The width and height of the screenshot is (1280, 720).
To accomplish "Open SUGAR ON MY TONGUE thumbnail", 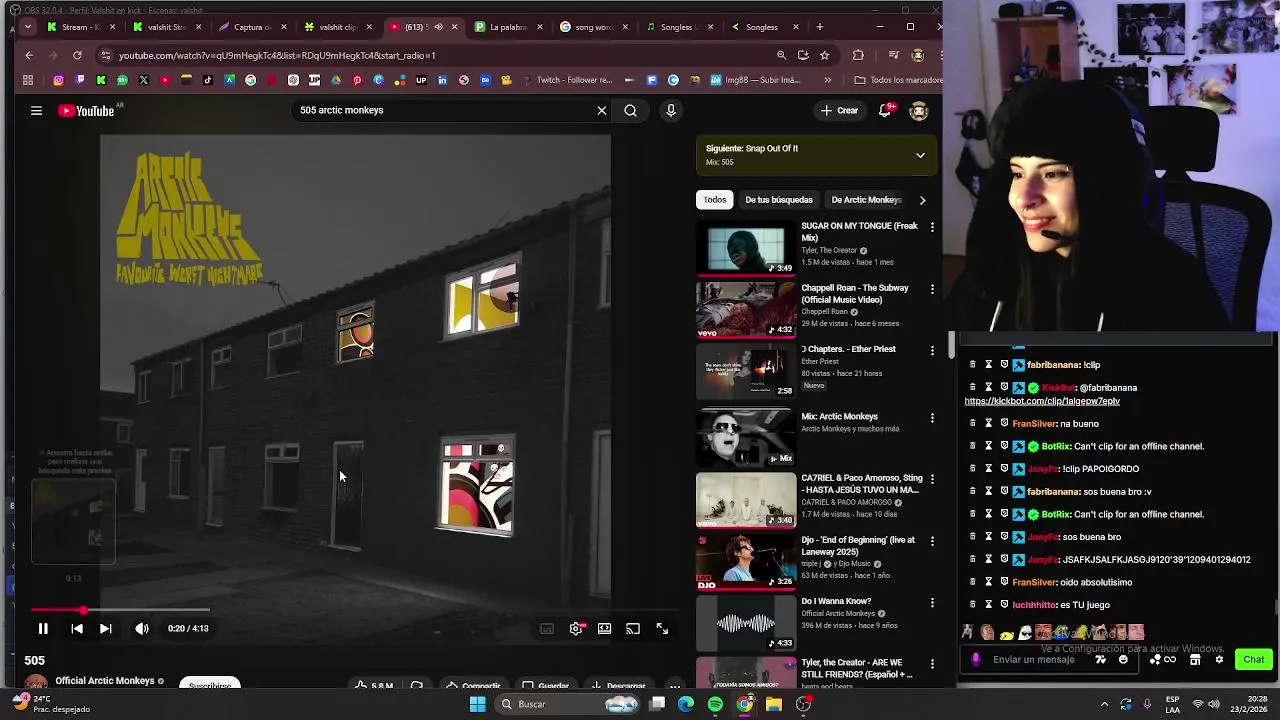I will click(746, 249).
